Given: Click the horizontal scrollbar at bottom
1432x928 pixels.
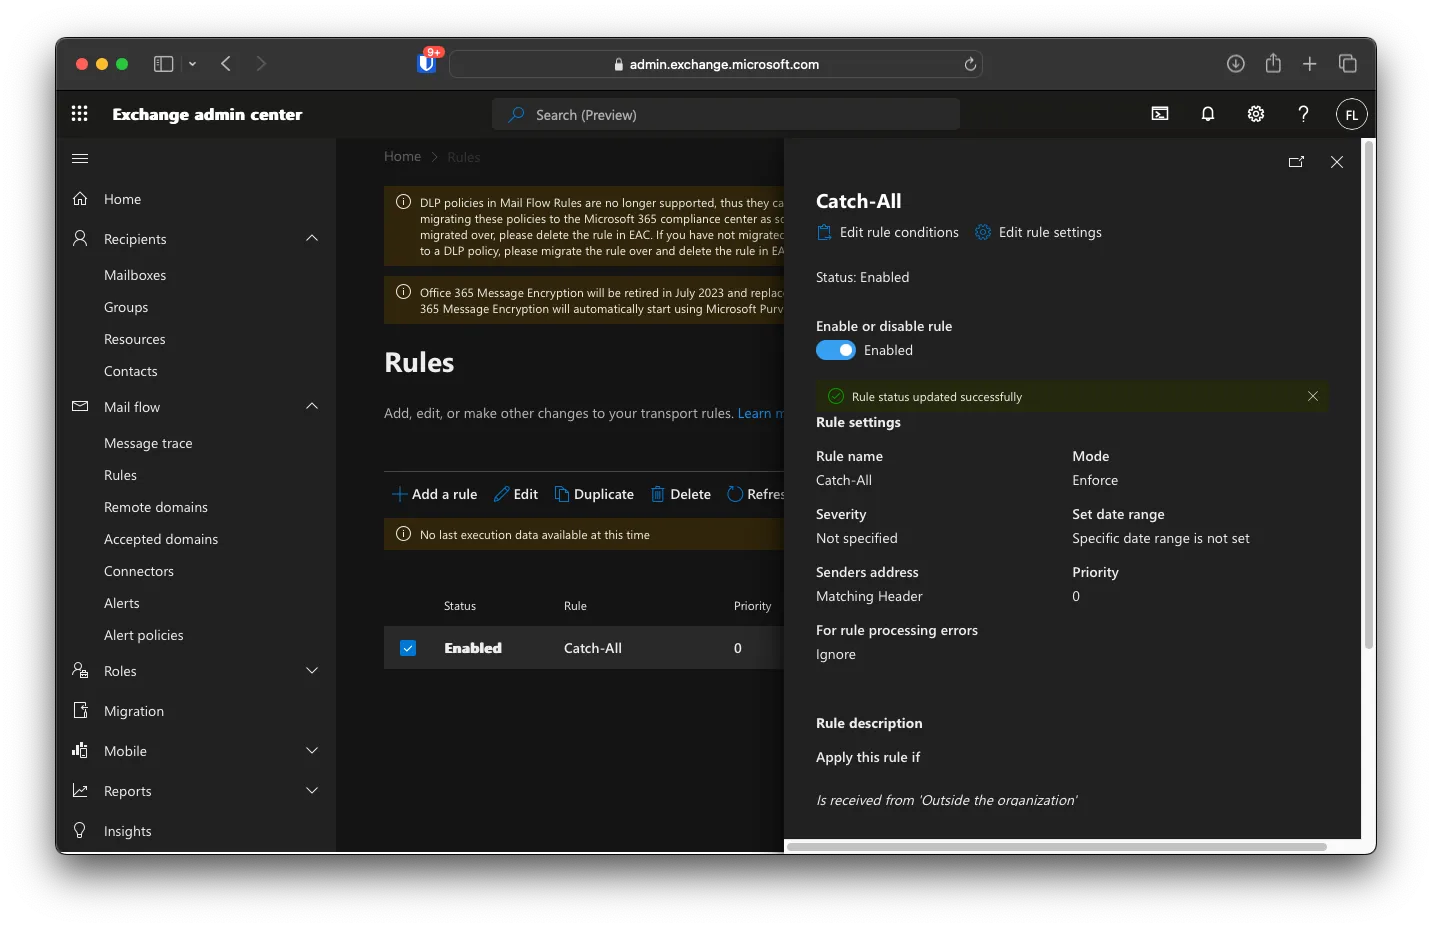Looking at the screenshot, I should [1056, 846].
